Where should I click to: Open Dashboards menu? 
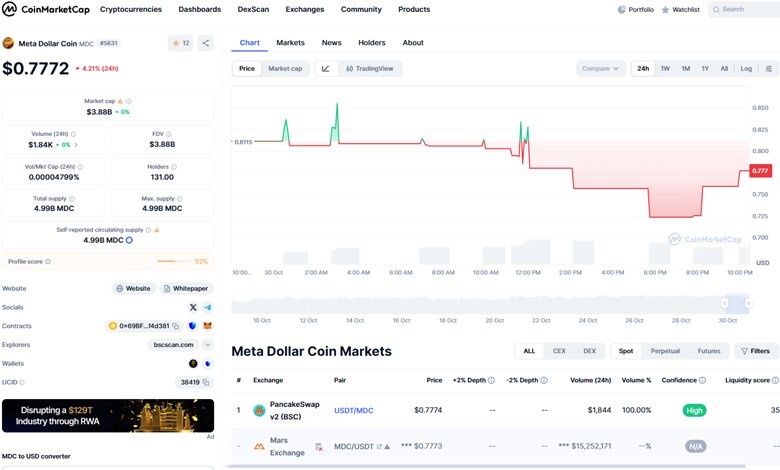click(199, 9)
